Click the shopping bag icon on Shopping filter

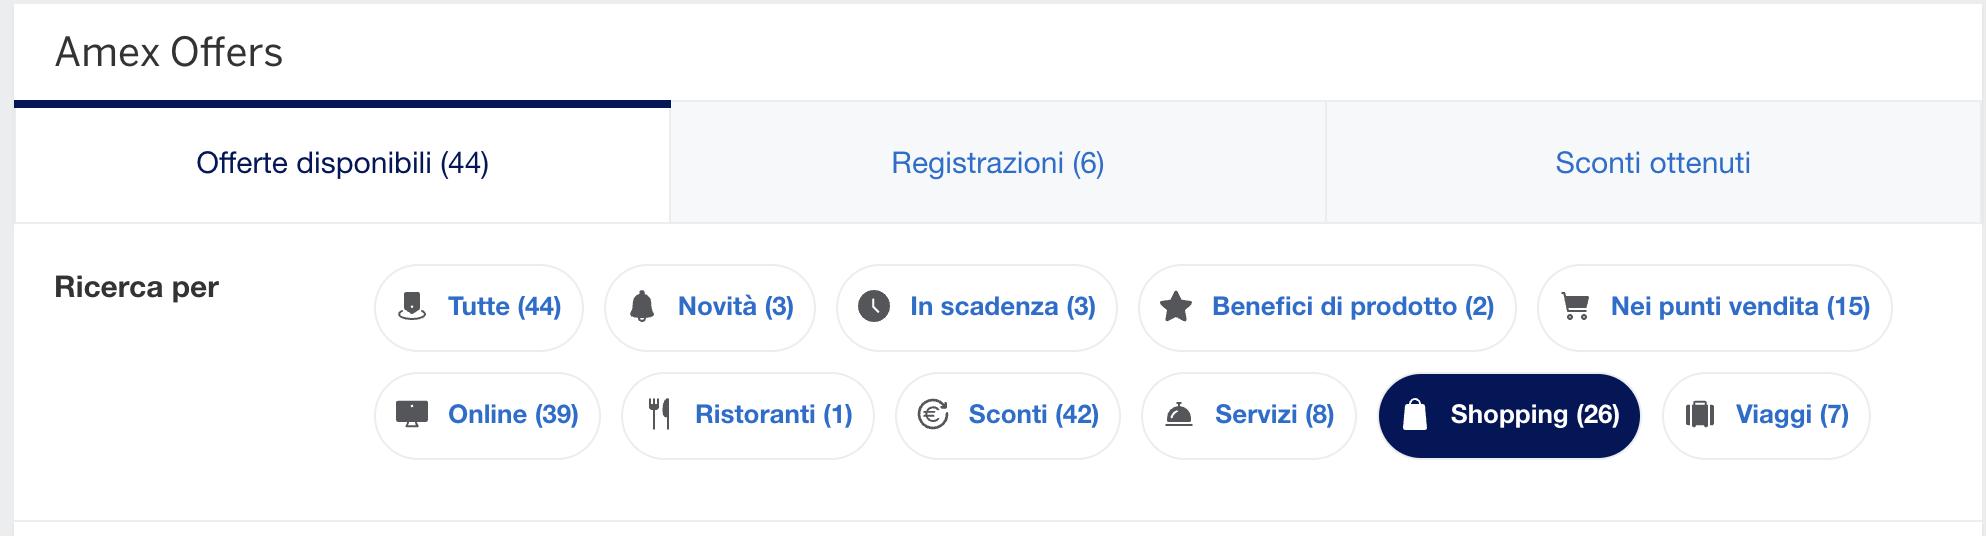[x=1415, y=414]
